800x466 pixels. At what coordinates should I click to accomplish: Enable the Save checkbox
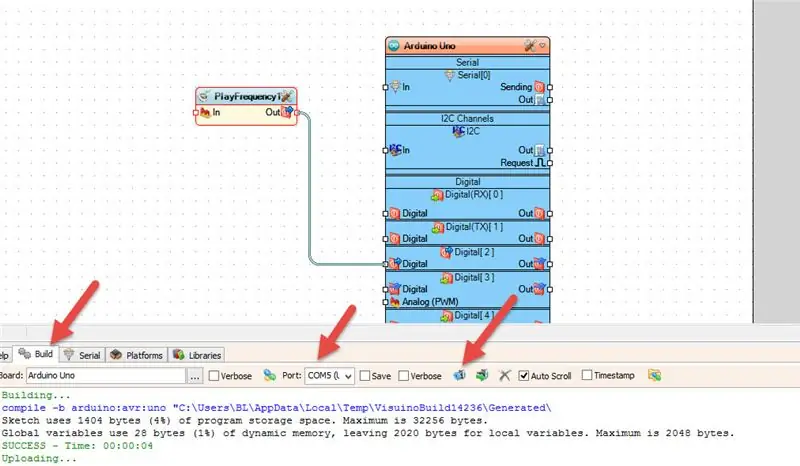365,376
